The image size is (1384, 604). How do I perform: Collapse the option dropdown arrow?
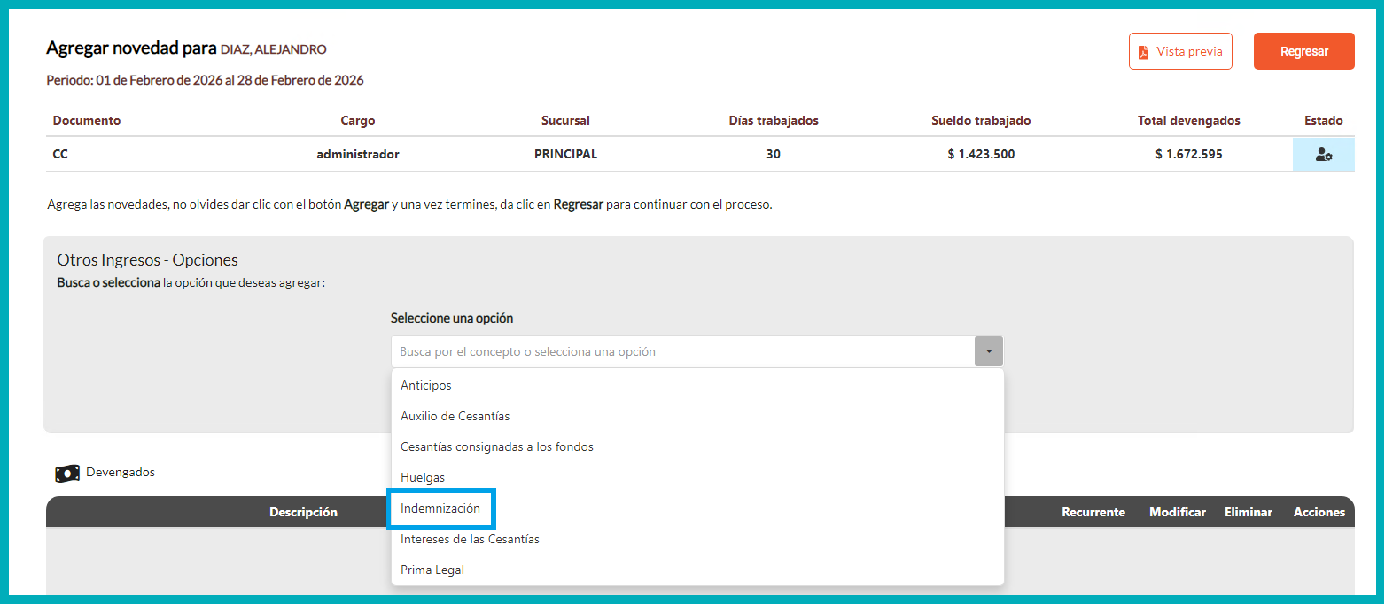(x=988, y=352)
